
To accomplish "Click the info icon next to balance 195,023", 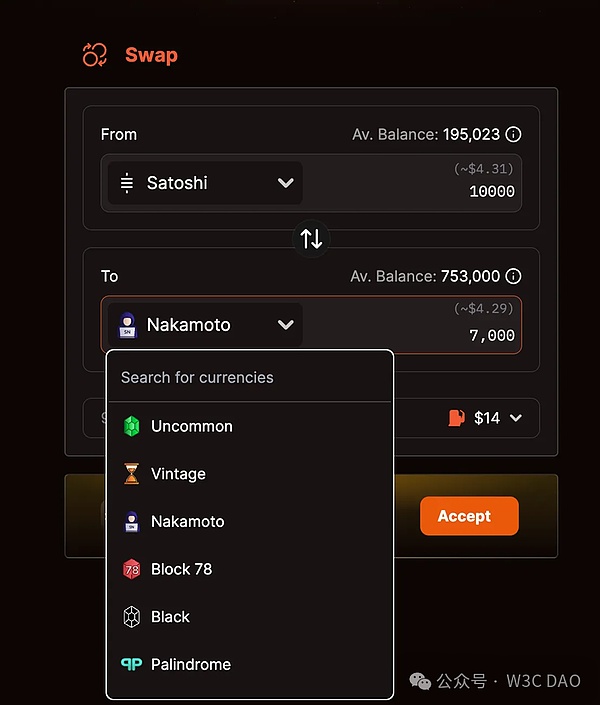I will click(514, 134).
